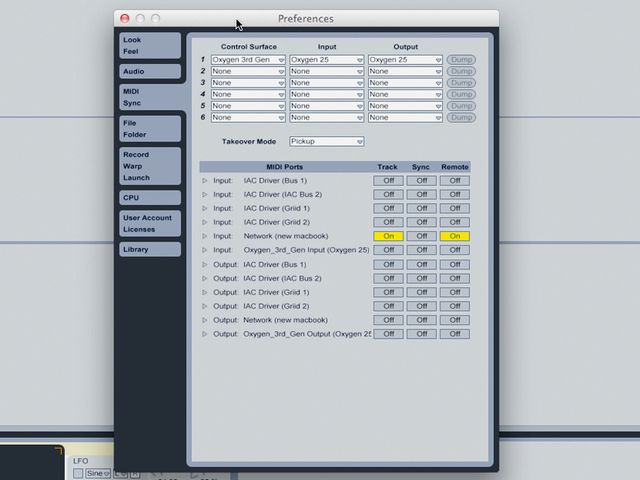Expand Input Network (new macbook) row

point(204,236)
